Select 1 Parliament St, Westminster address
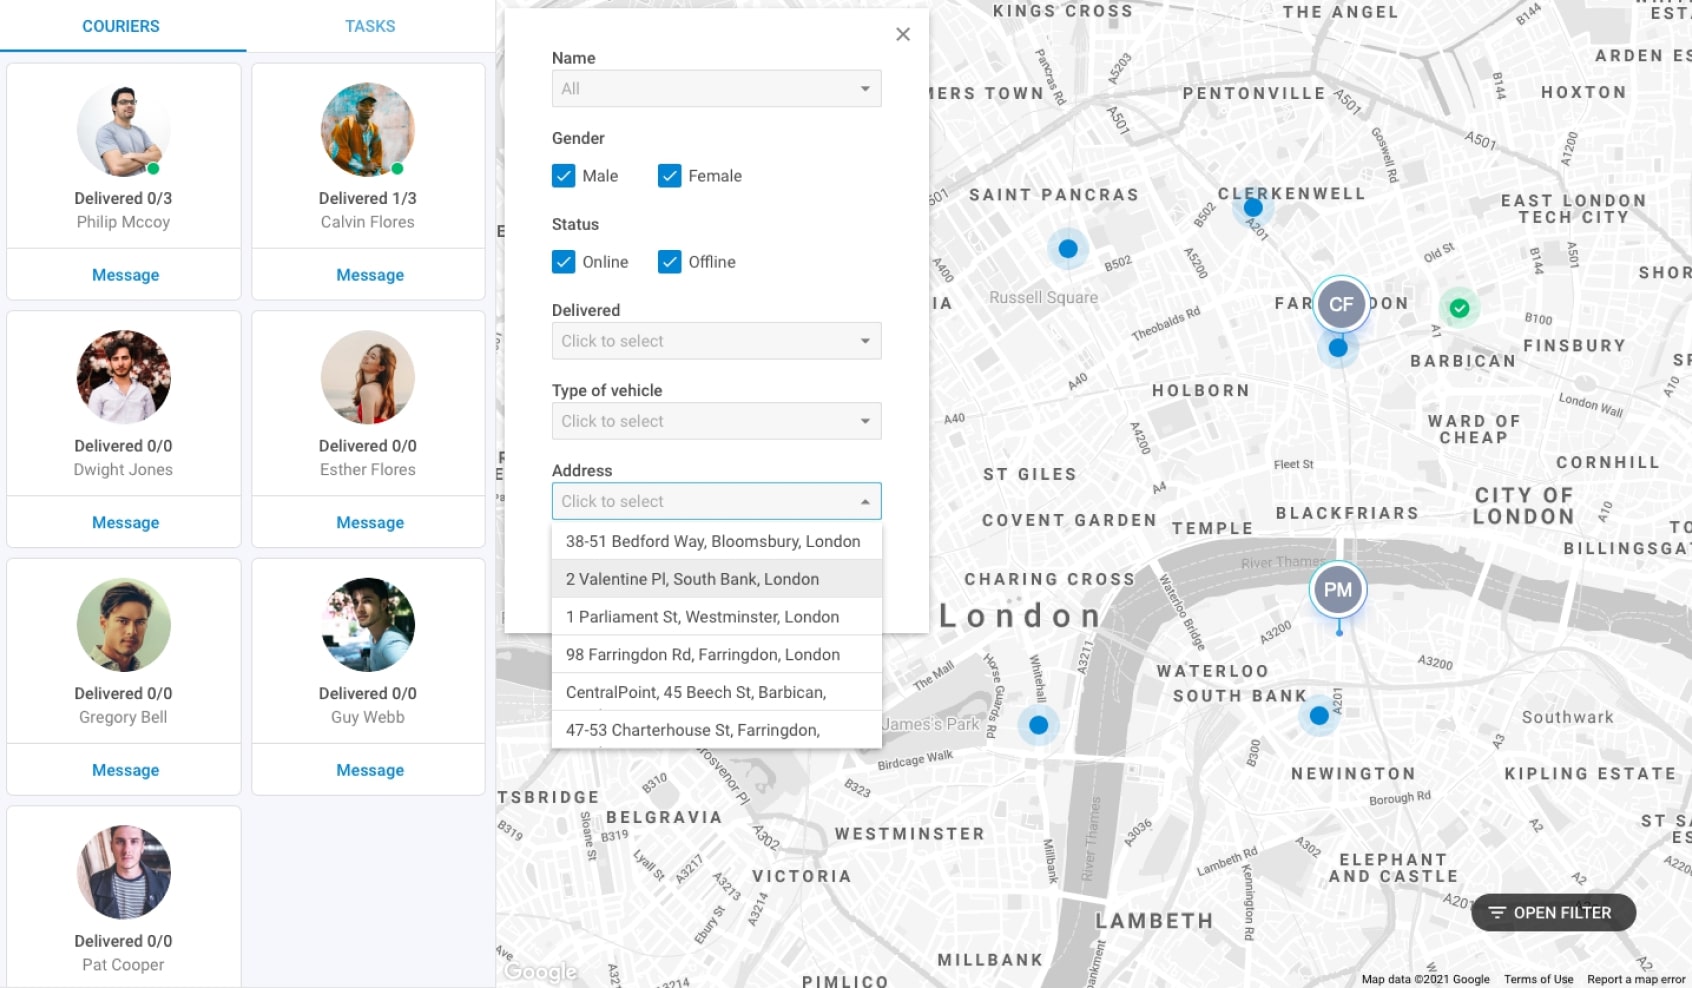The width and height of the screenshot is (1692, 988). pos(717,617)
